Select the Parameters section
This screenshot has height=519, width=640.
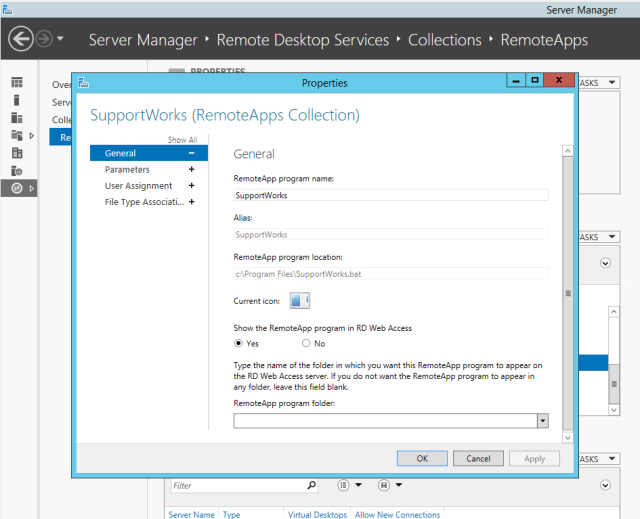coord(127,169)
